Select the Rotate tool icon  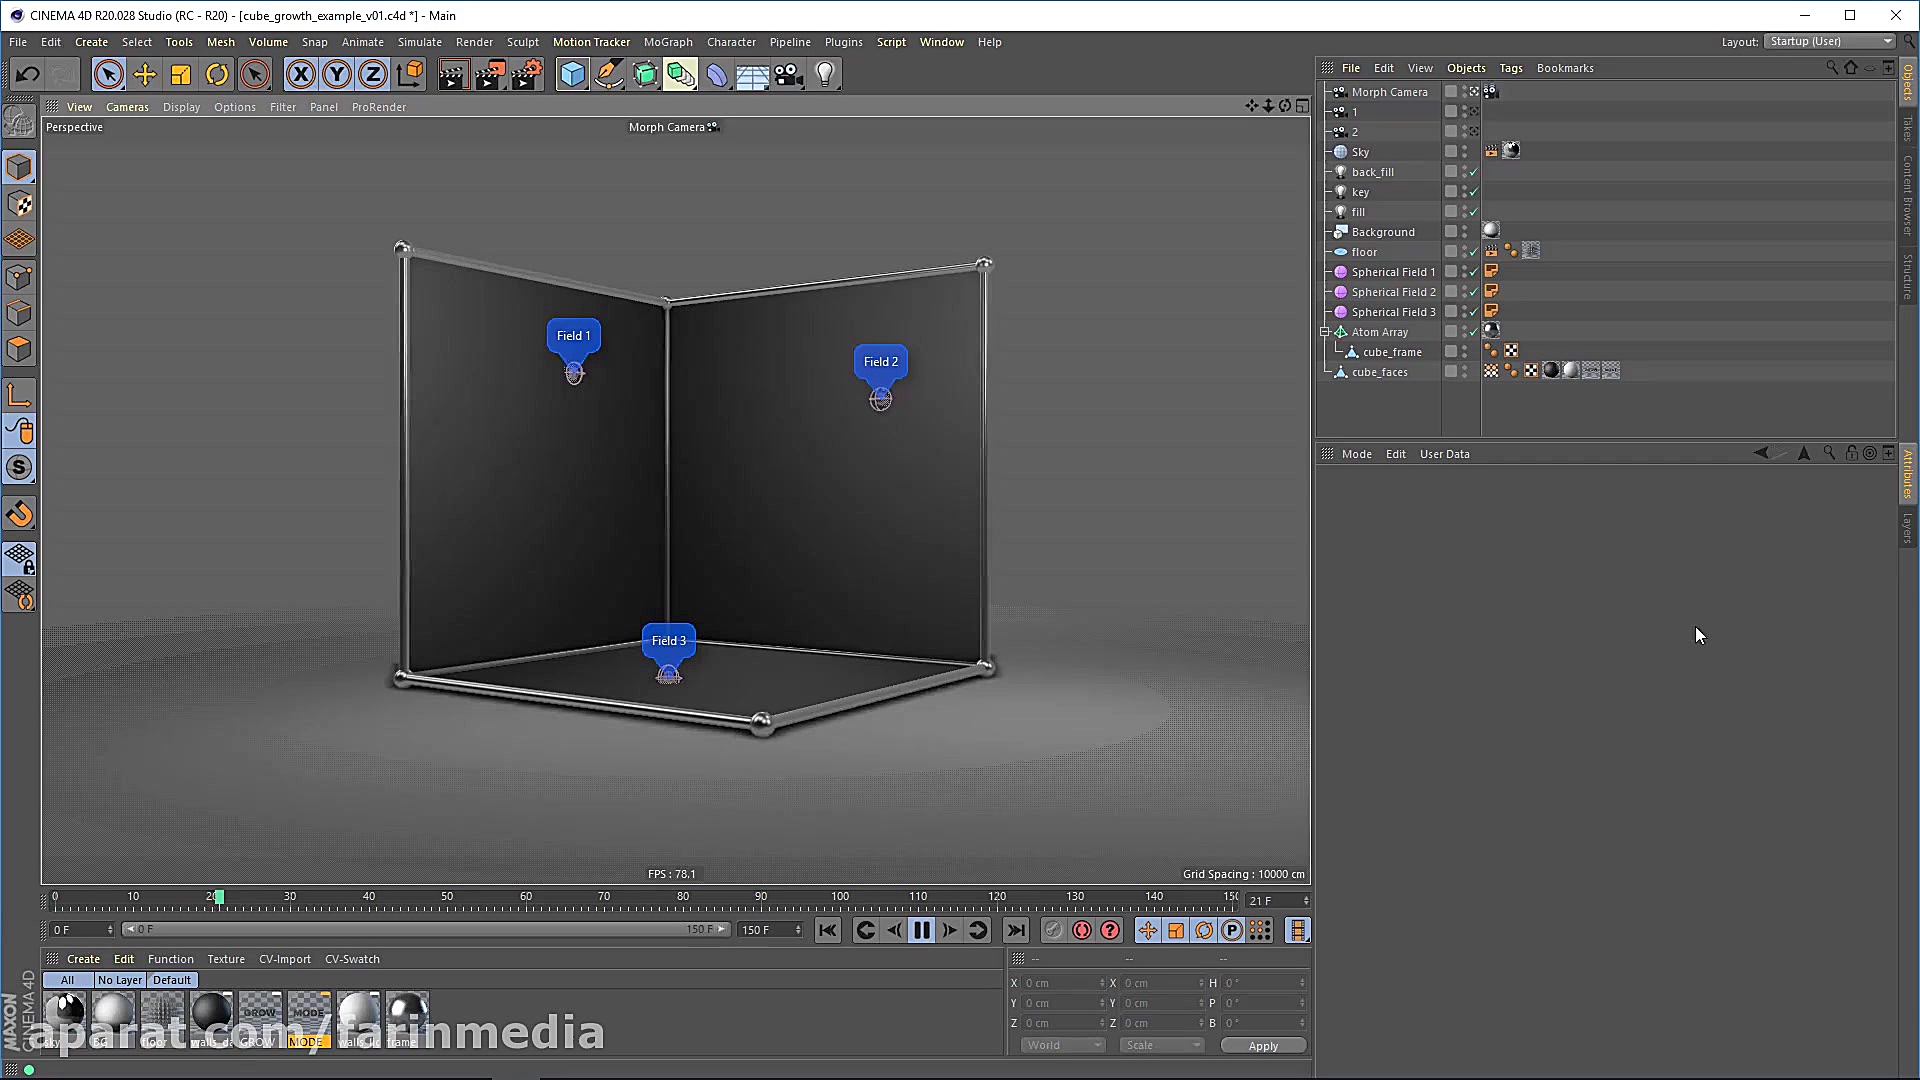(x=217, y=75)
